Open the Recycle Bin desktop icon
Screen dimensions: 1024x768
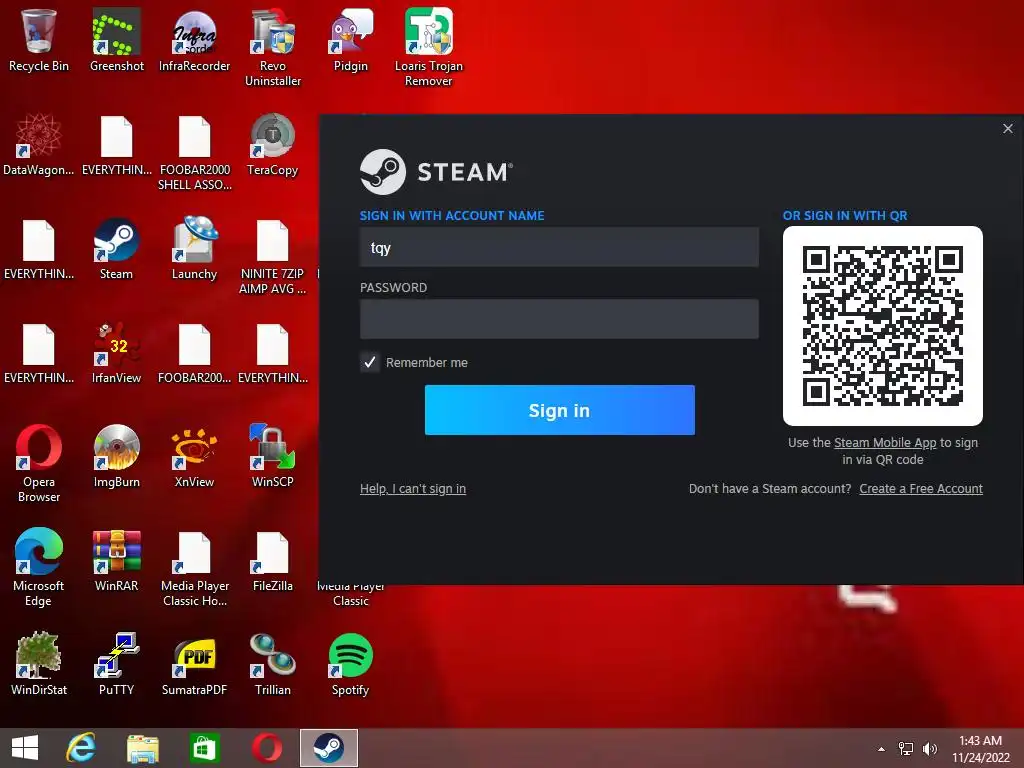[39, 39]
